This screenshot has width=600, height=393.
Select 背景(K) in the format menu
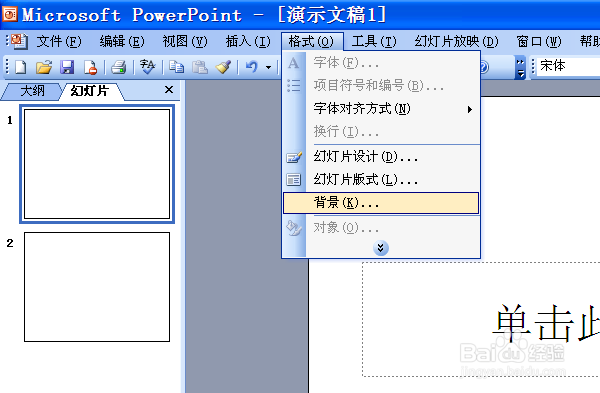tap(381, 203)
